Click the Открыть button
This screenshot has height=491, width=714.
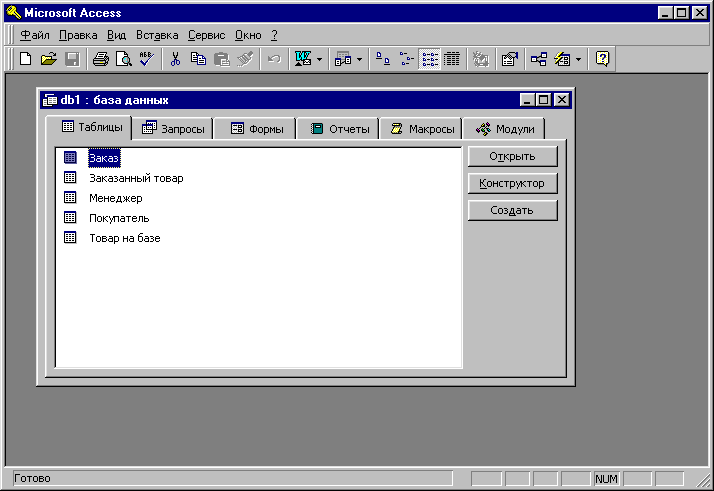point(512,156)
